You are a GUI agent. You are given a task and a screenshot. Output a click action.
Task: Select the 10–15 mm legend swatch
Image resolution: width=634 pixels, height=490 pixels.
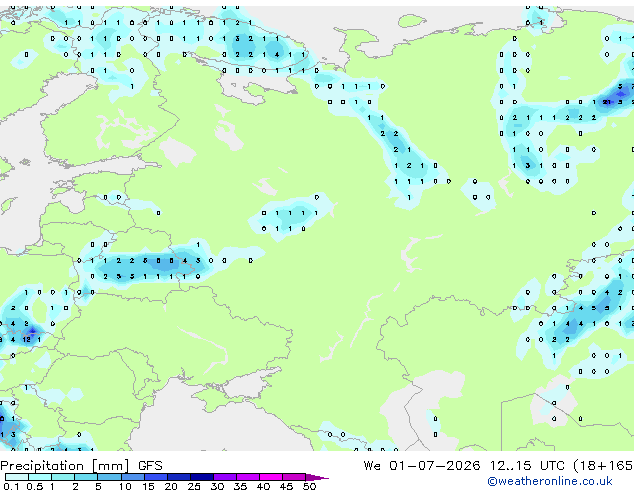pyautogui.click(x=133, y=477)
